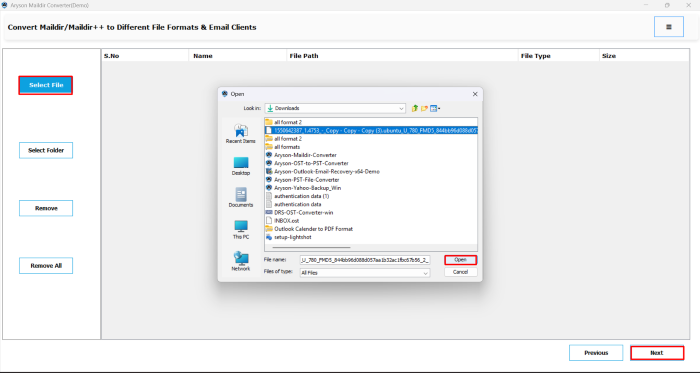Click the Remove button
This screenshot has height=373, width=700.
(x=46, y=208)
